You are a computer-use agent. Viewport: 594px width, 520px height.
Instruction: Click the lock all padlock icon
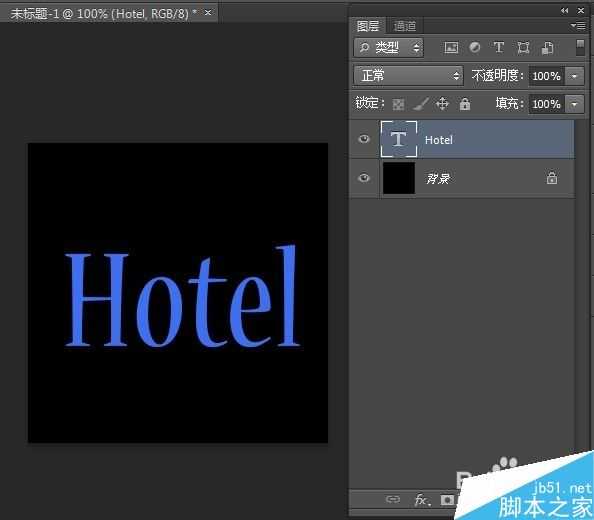(x=465, y=104)
